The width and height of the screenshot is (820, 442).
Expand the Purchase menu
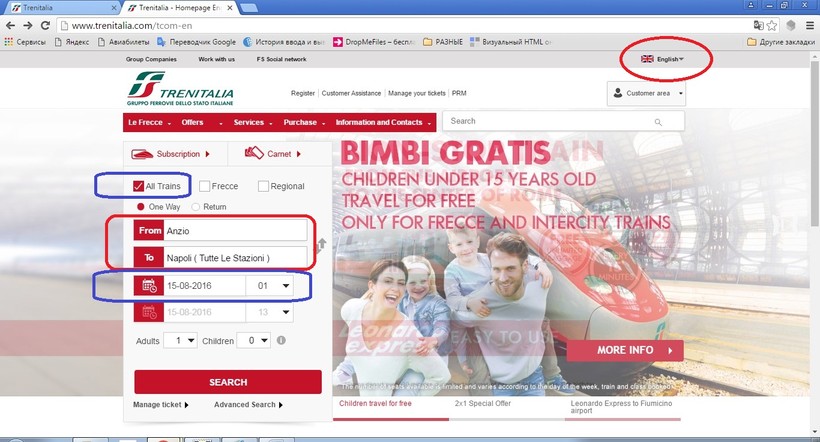point(304,122)
